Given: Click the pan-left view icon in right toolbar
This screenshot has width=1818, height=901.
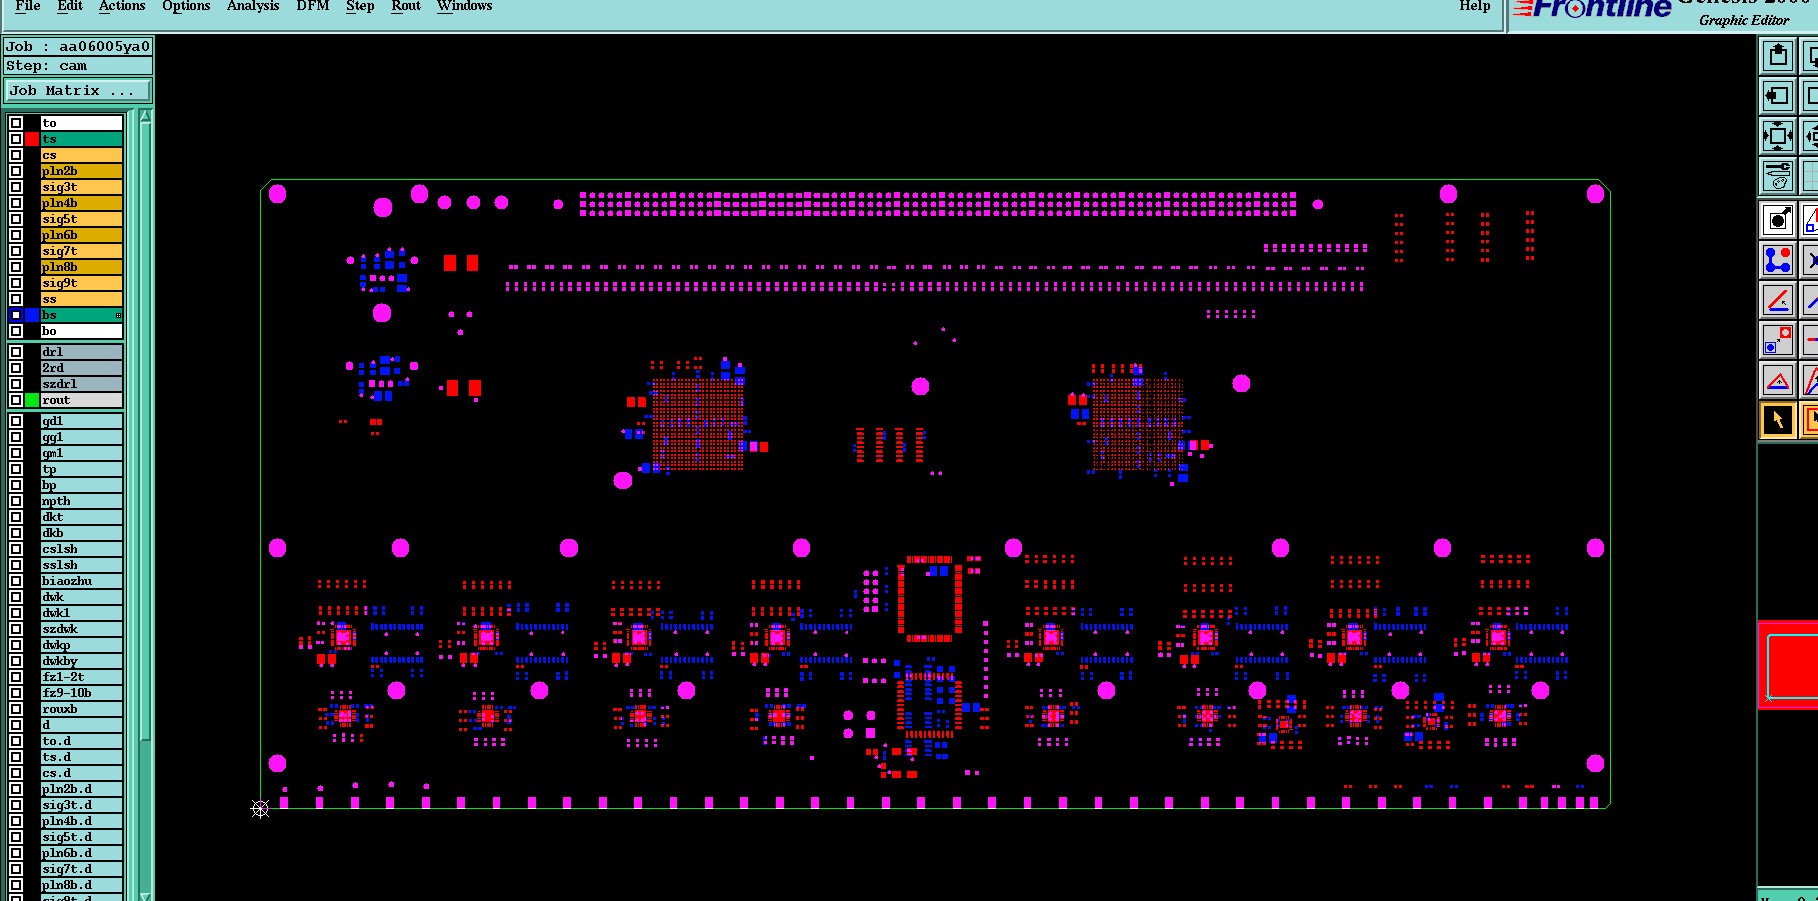Looking at the screenshot, I should (1777, 96).
